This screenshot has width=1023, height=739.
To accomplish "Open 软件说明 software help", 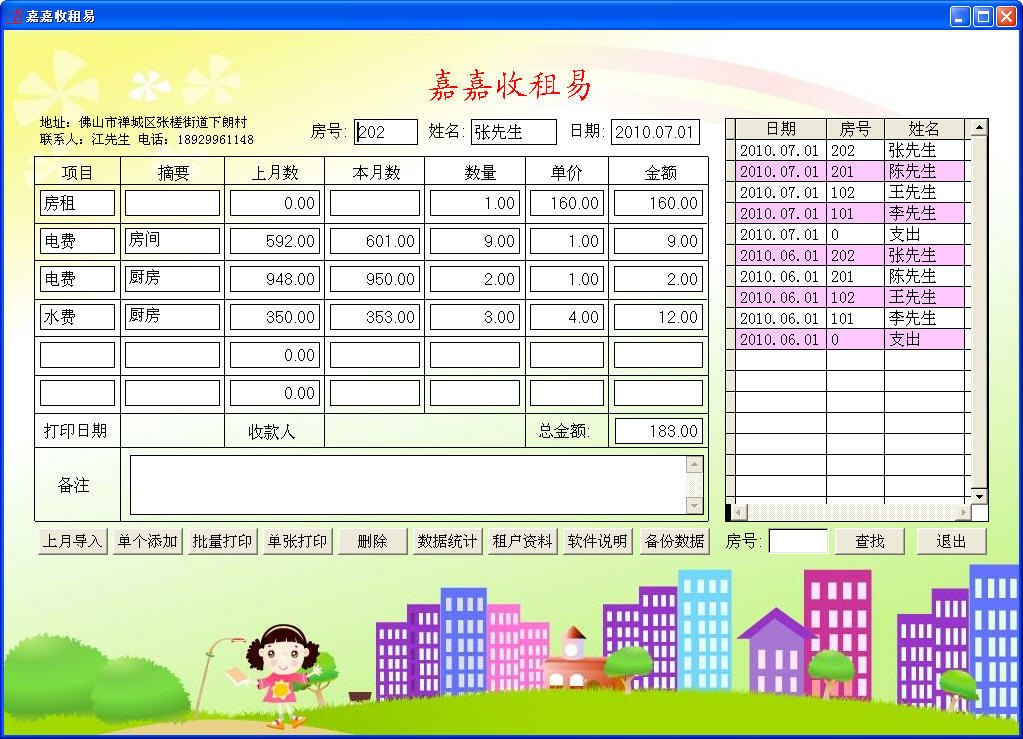I will click(598, 541).
